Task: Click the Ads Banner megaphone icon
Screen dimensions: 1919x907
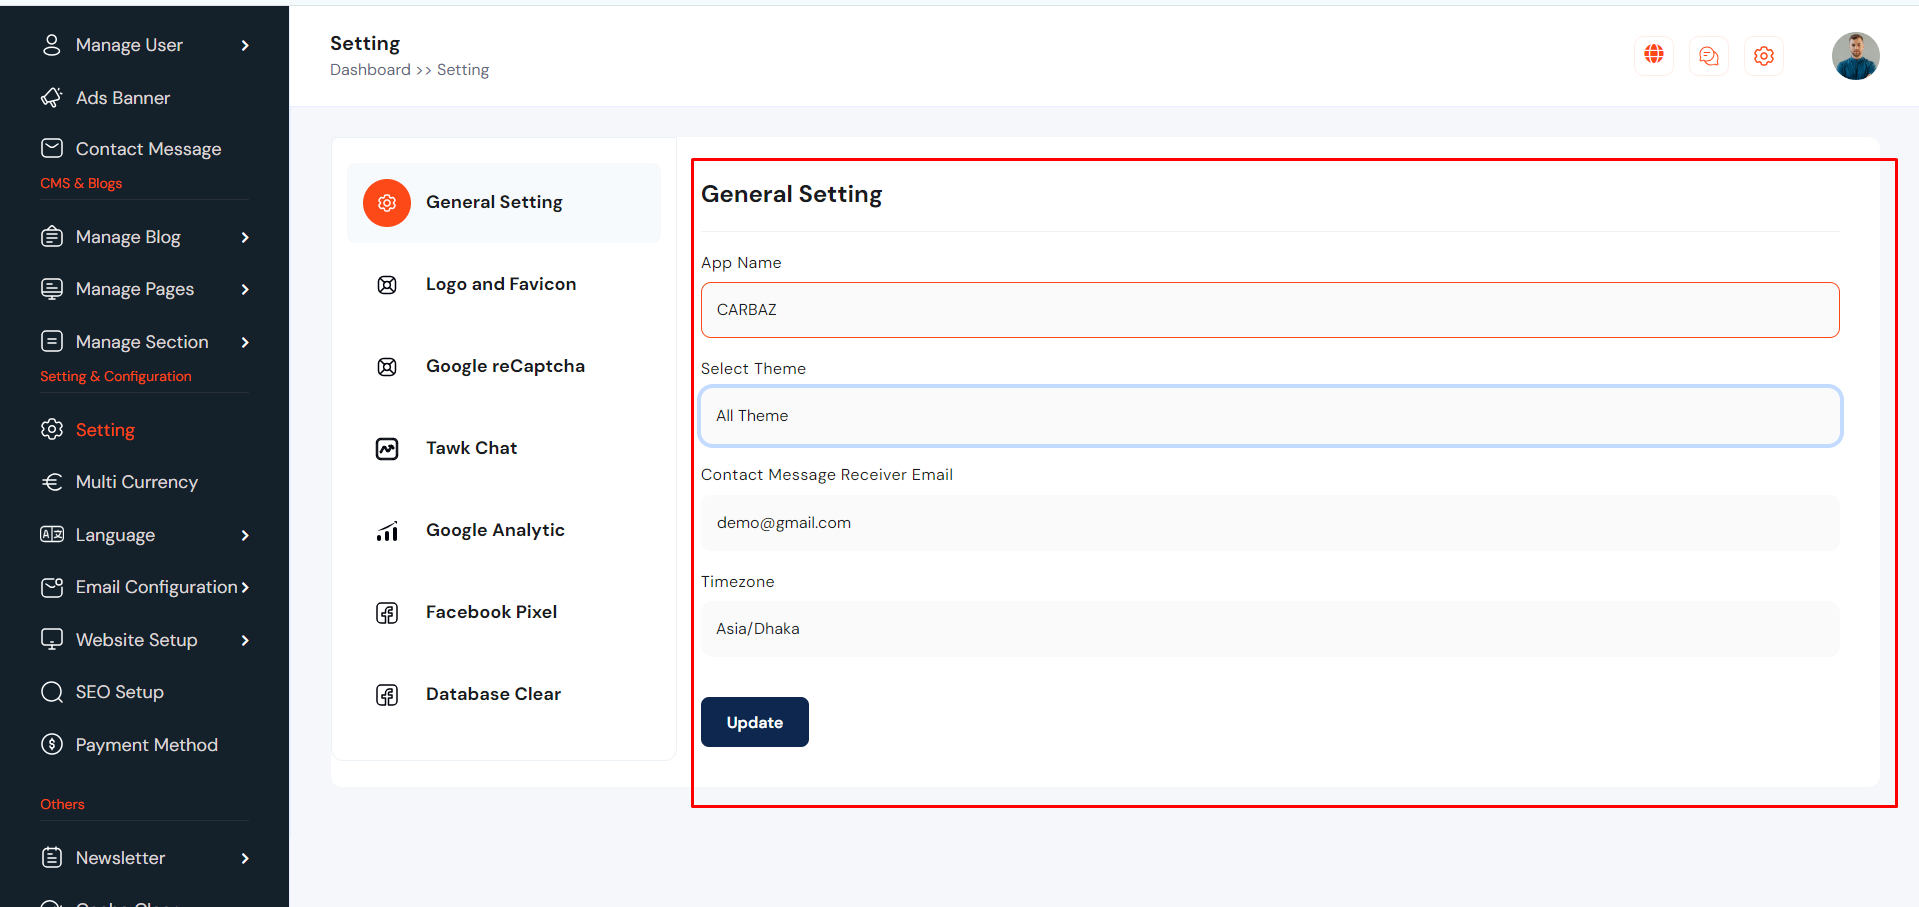Action: 52,98
